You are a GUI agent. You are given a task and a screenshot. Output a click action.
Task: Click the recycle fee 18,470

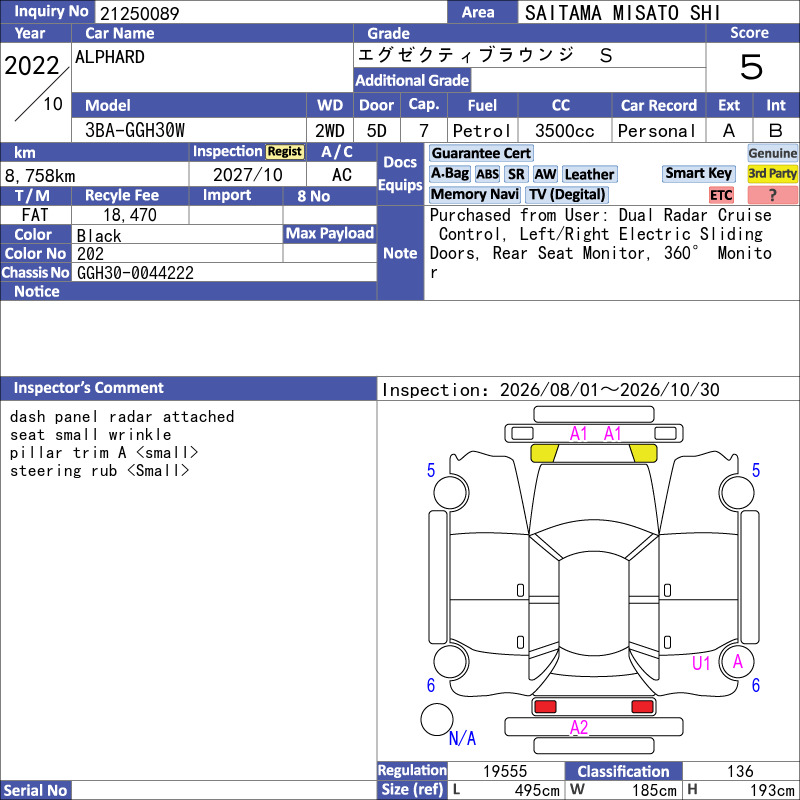(x=130, y=215)
